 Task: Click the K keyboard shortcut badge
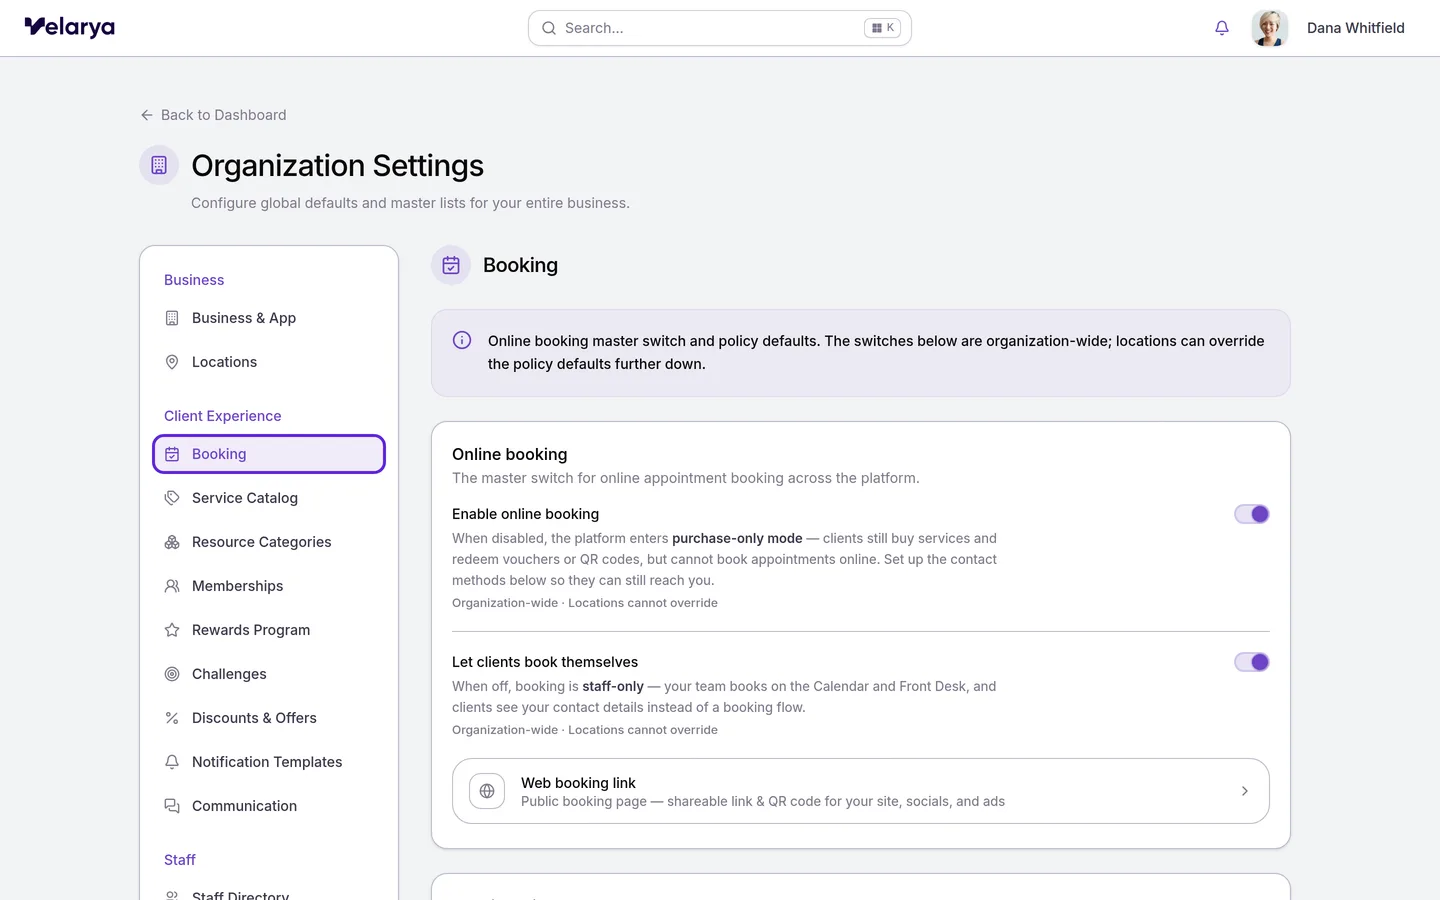pyautogui.click(x=882, y=28)
